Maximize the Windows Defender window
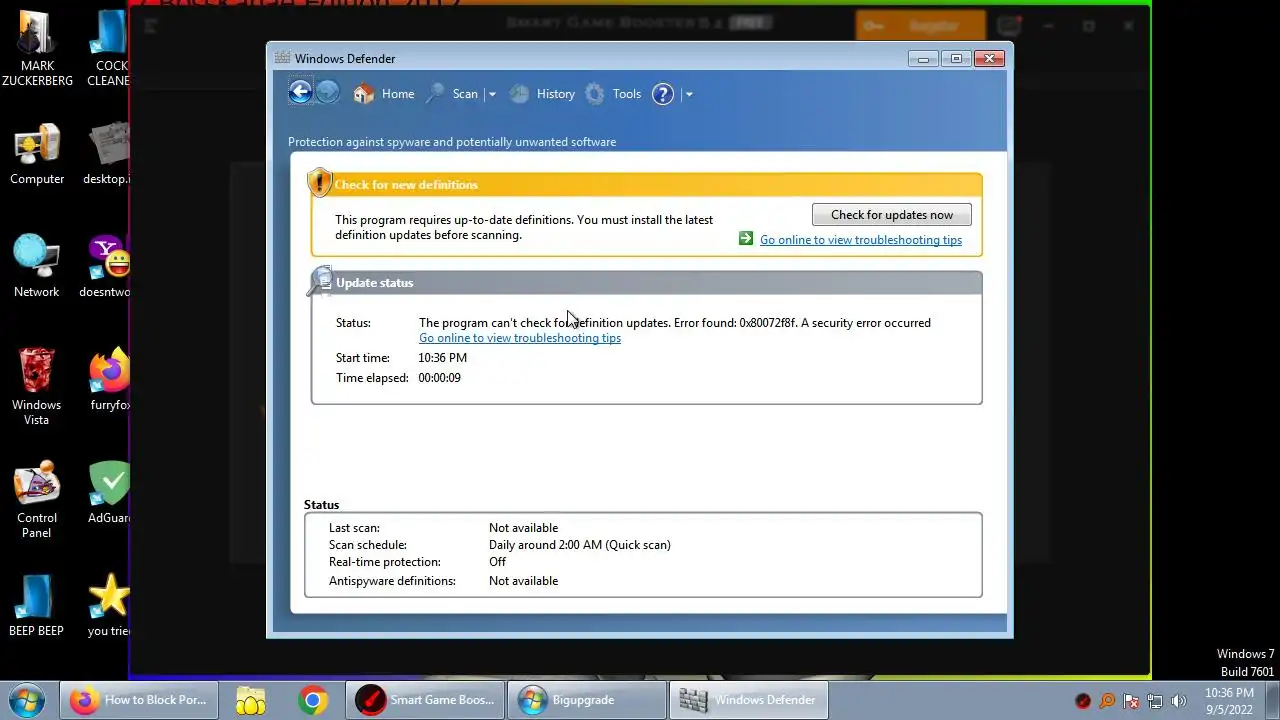This screenshot has height=720, width=1280. click(x=956, y=59)
